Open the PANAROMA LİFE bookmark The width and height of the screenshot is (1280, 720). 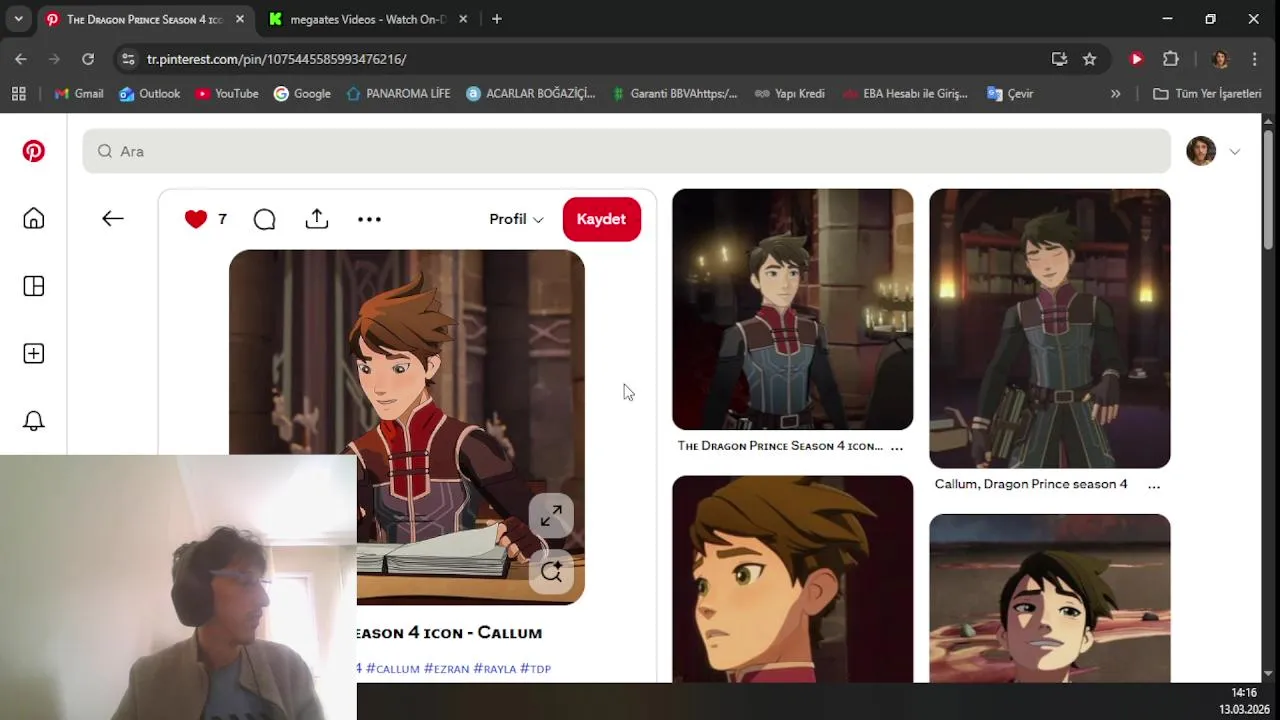point(398,93)
